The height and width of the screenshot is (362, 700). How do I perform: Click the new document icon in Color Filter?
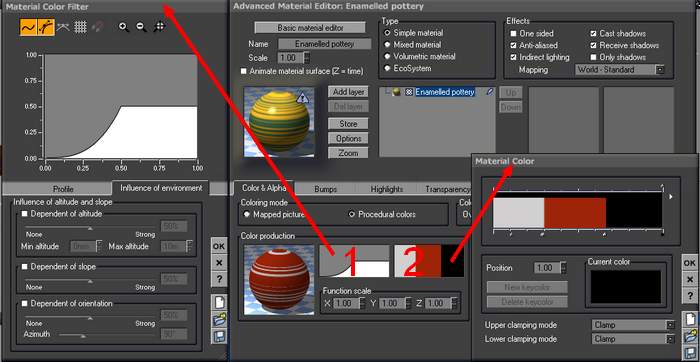click(219, 302)
